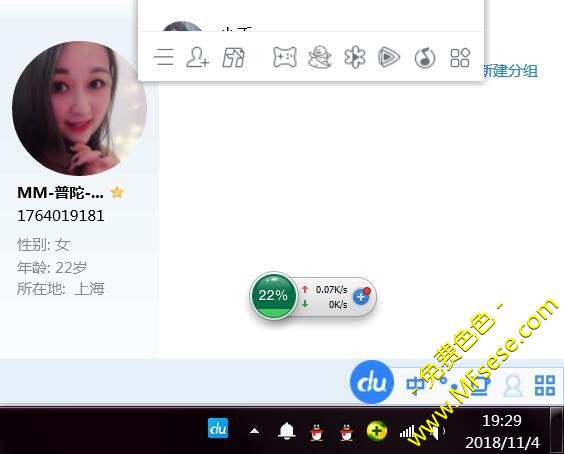Click the Tencent Video play icon
This screenshot has height=454, width=564.
pos(389,58)
